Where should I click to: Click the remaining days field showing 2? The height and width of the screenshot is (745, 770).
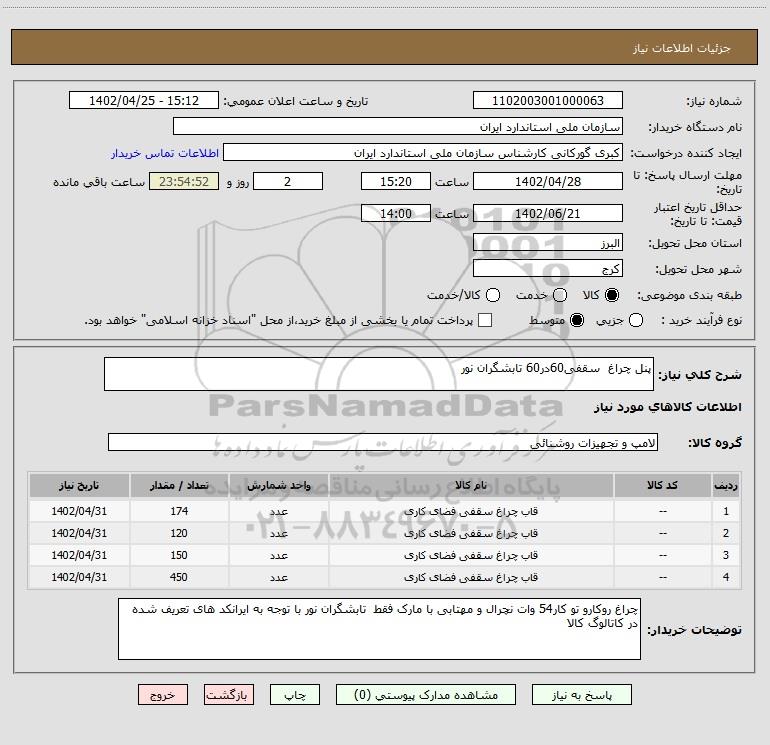point(288,181)
